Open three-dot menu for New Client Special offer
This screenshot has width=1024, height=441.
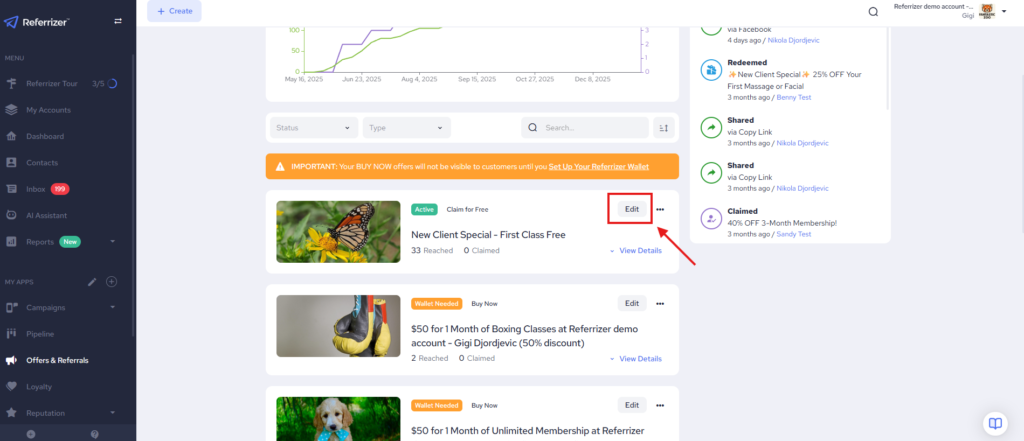[660, 209]
